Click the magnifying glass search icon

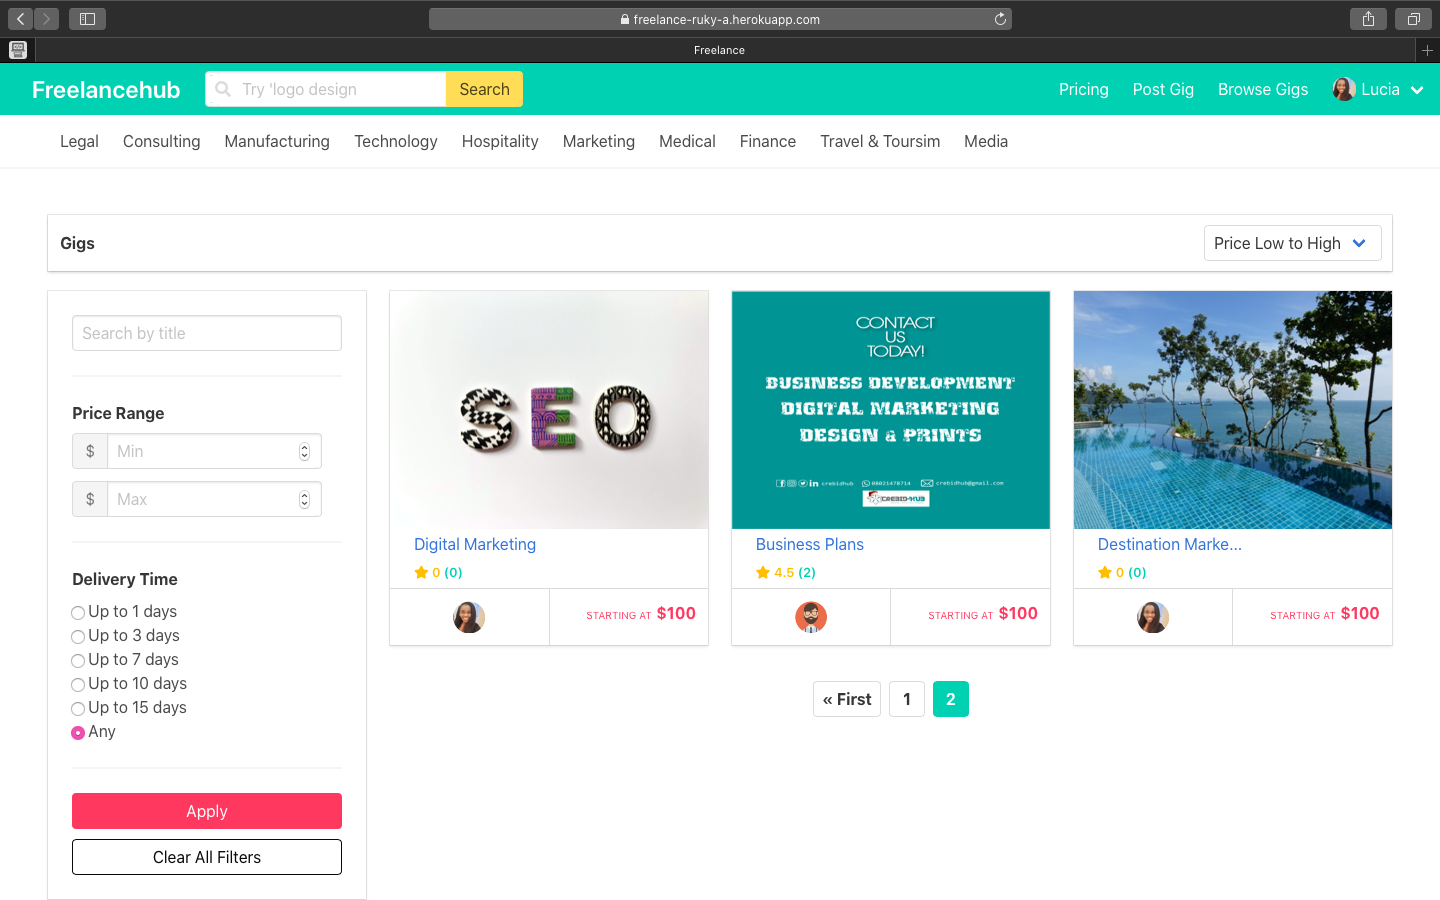(x=222, y=89)
